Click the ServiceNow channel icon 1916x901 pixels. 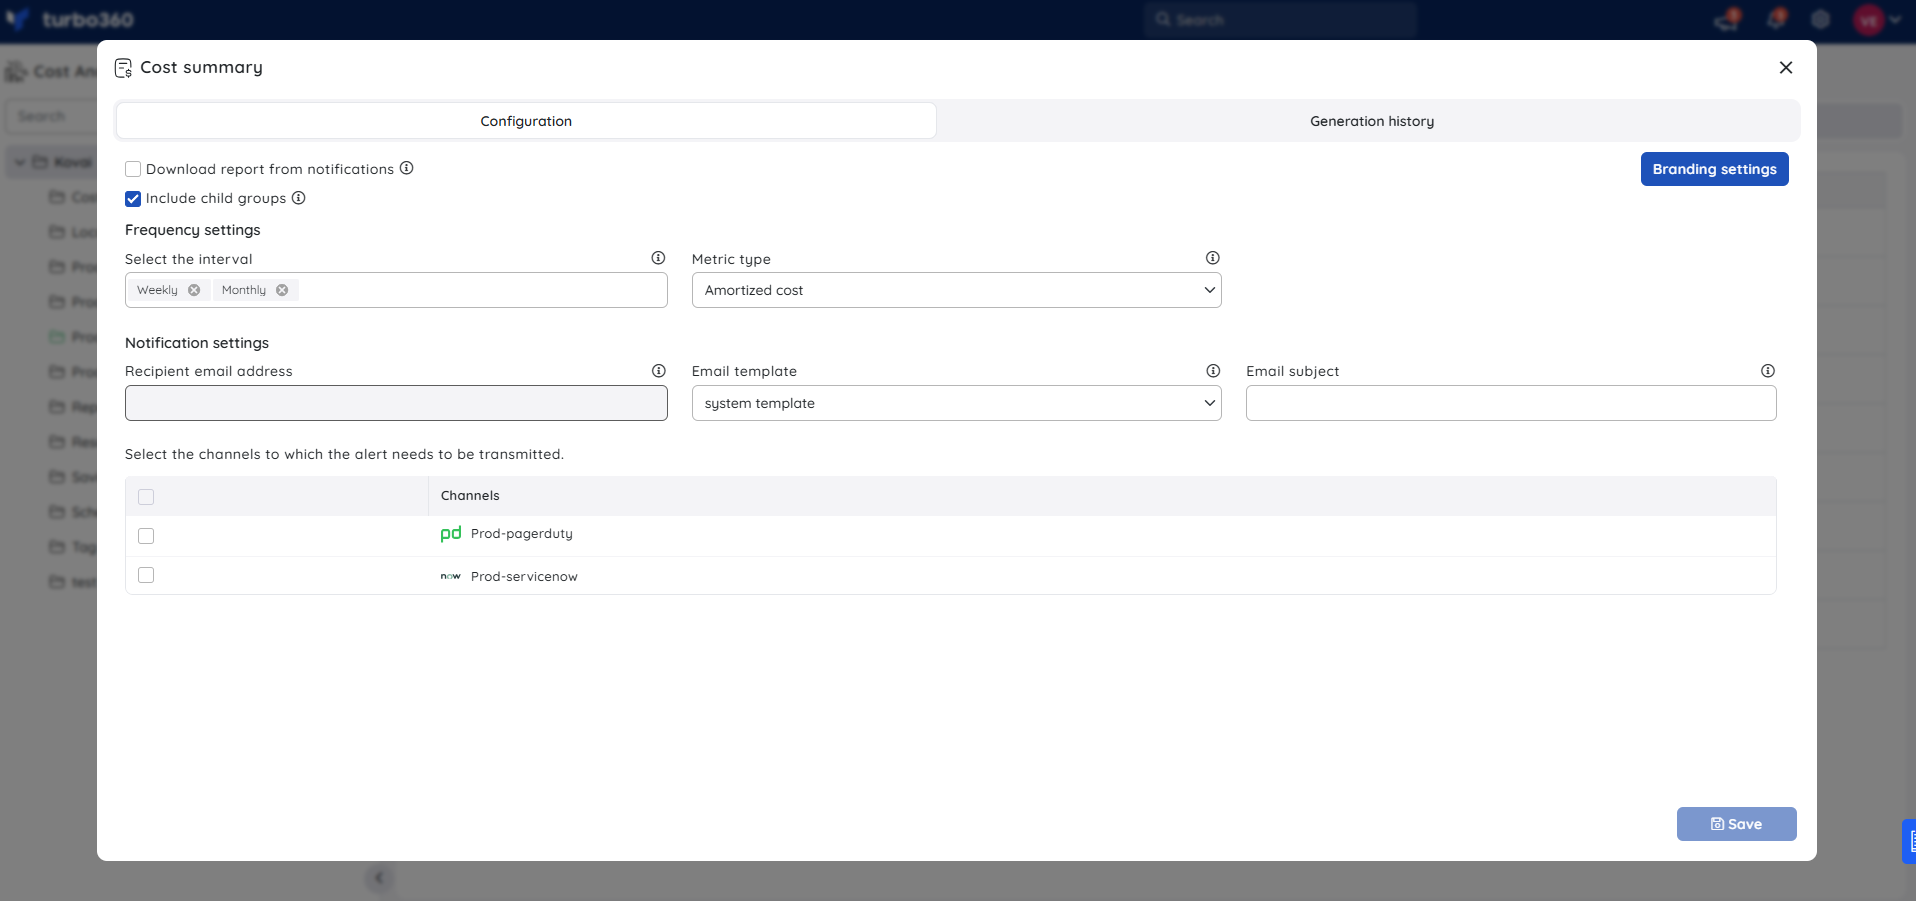451,576
